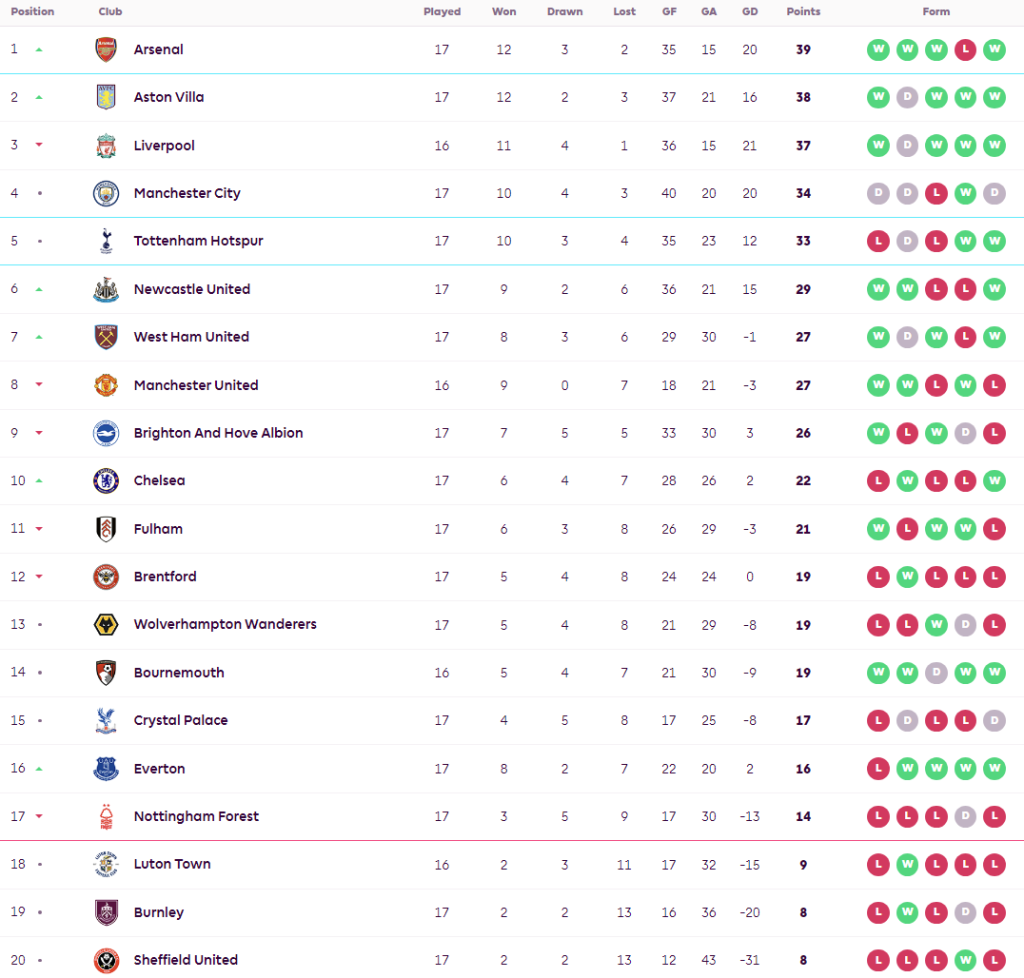This screenshot has width=1024, height=978.
Task: Click Sheffield United's only win in form
Action: pyautogui.click(x=965, y=961)
